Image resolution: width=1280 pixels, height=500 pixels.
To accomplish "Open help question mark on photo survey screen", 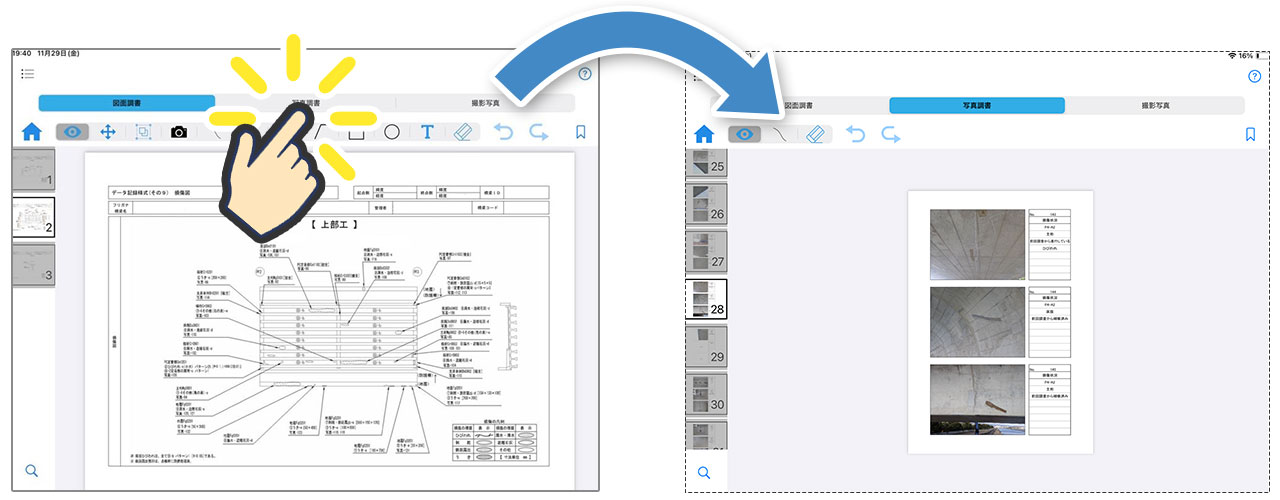I will click(1255, 76).
